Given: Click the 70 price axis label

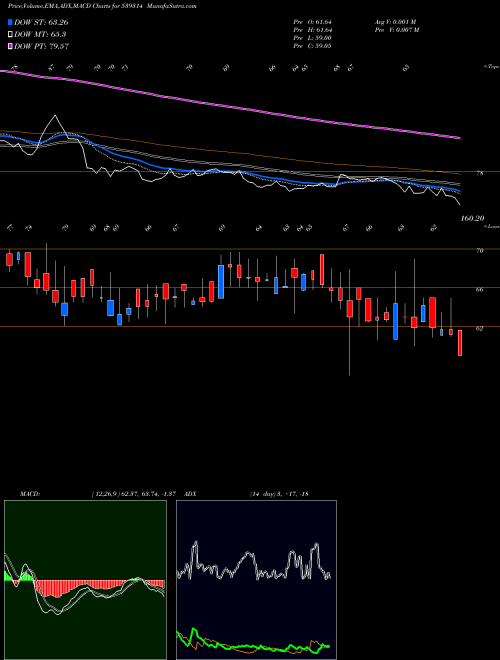Looking at the screenshot, I should point(479,250).
